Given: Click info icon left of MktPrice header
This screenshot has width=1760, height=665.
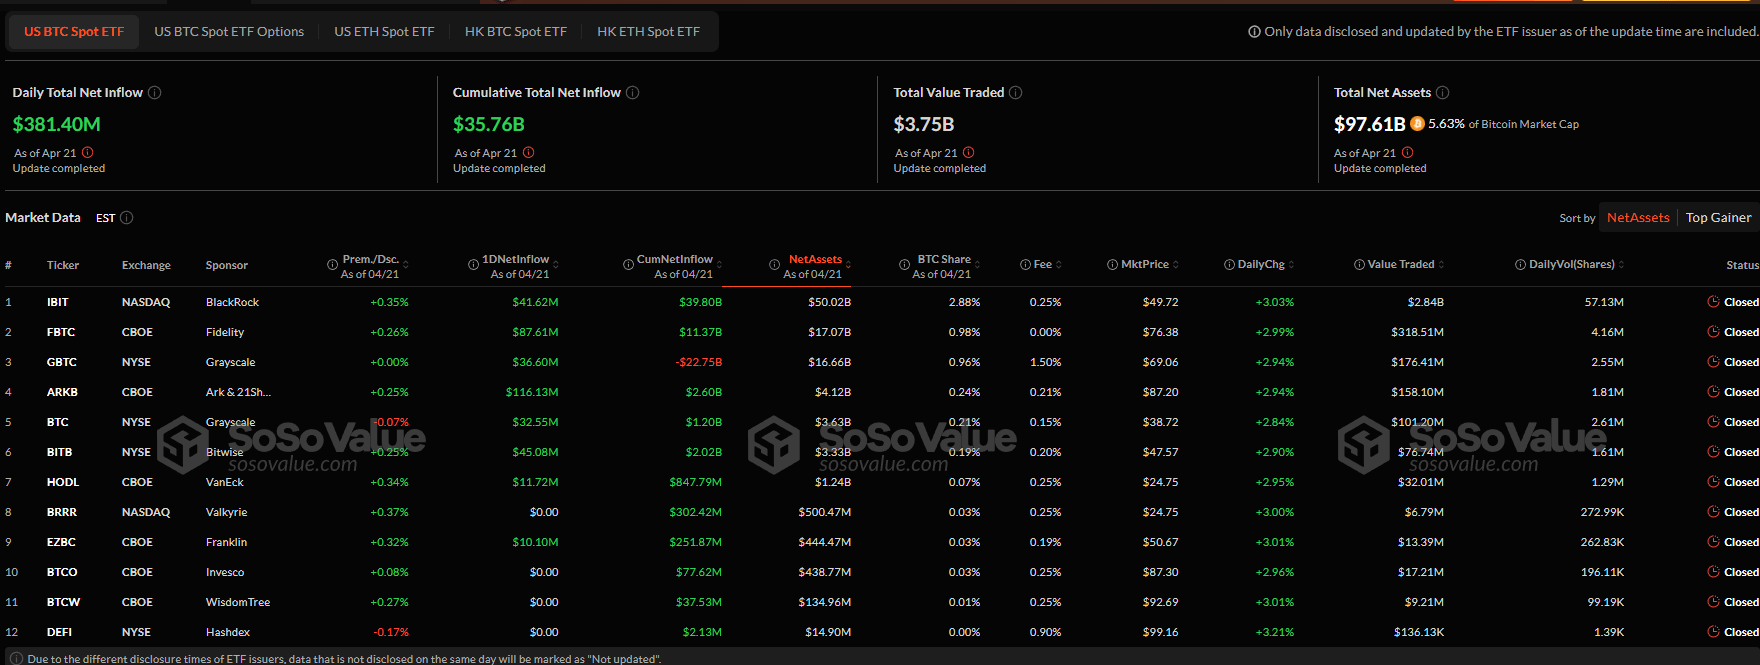Looking at the screenshot, I should tap(1112, 265).
